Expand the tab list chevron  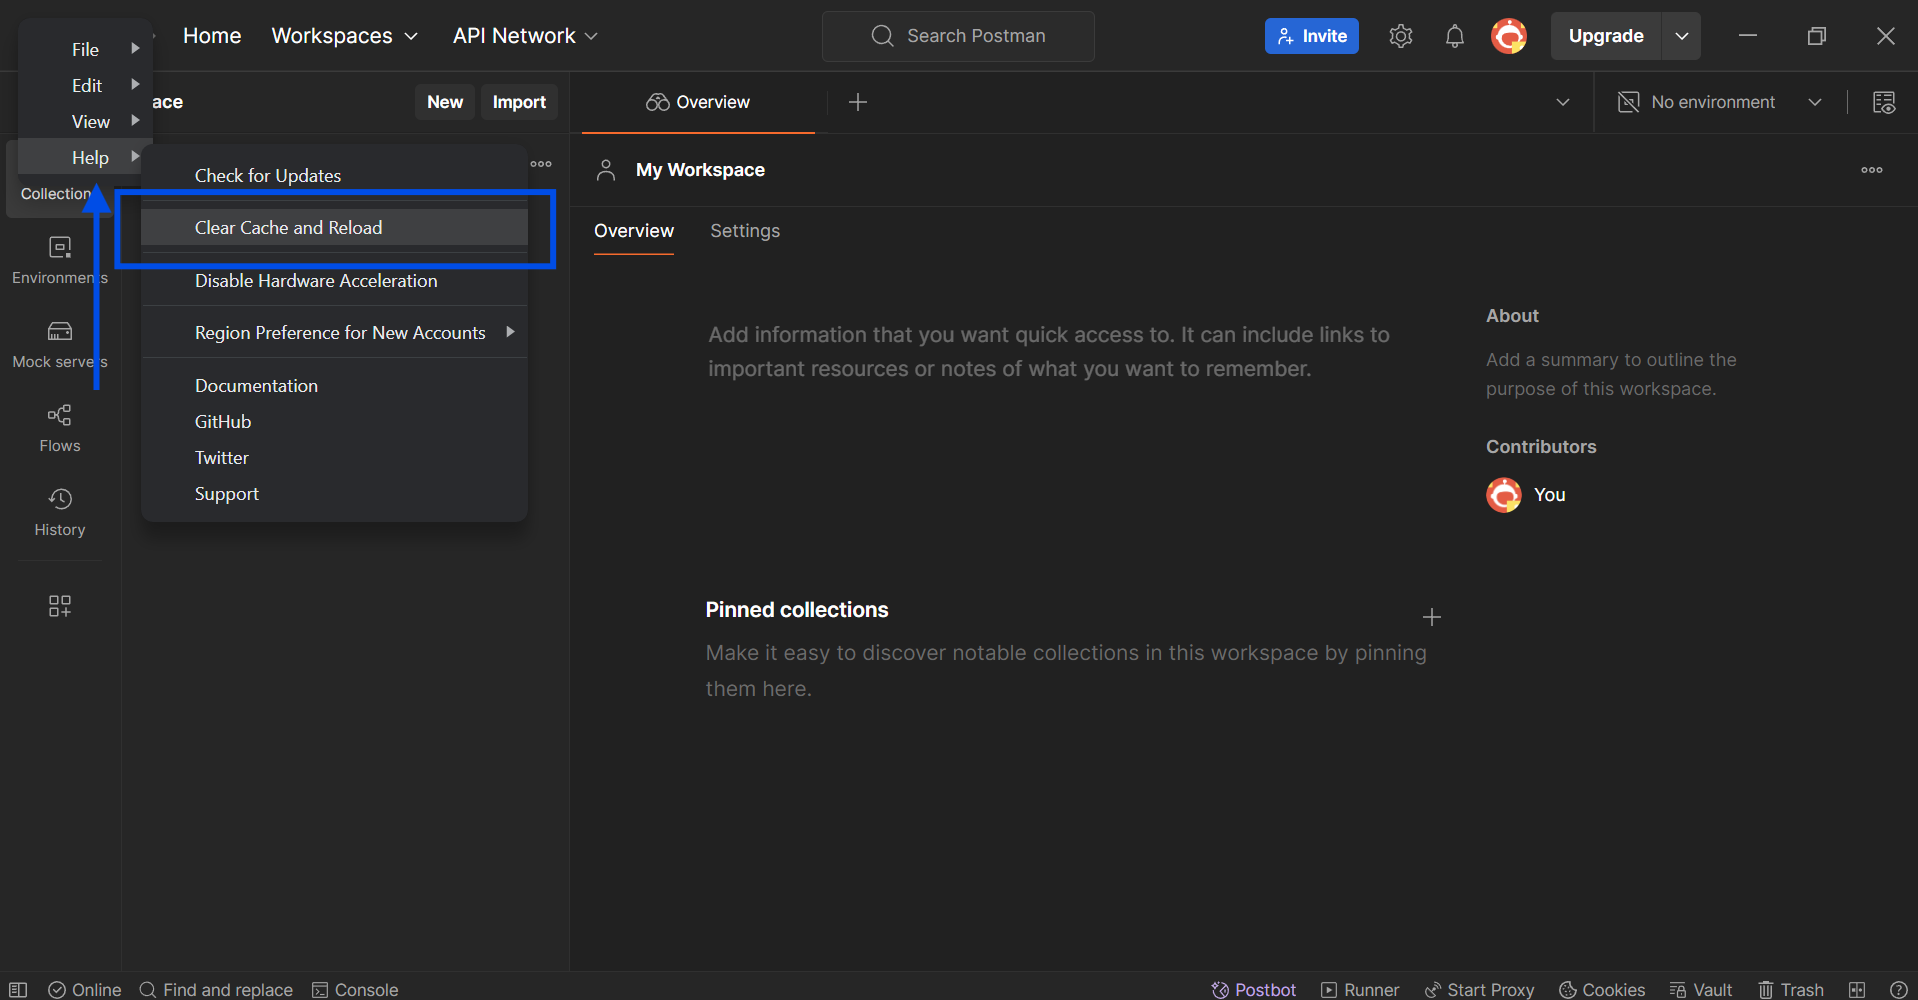point(1563,102)
